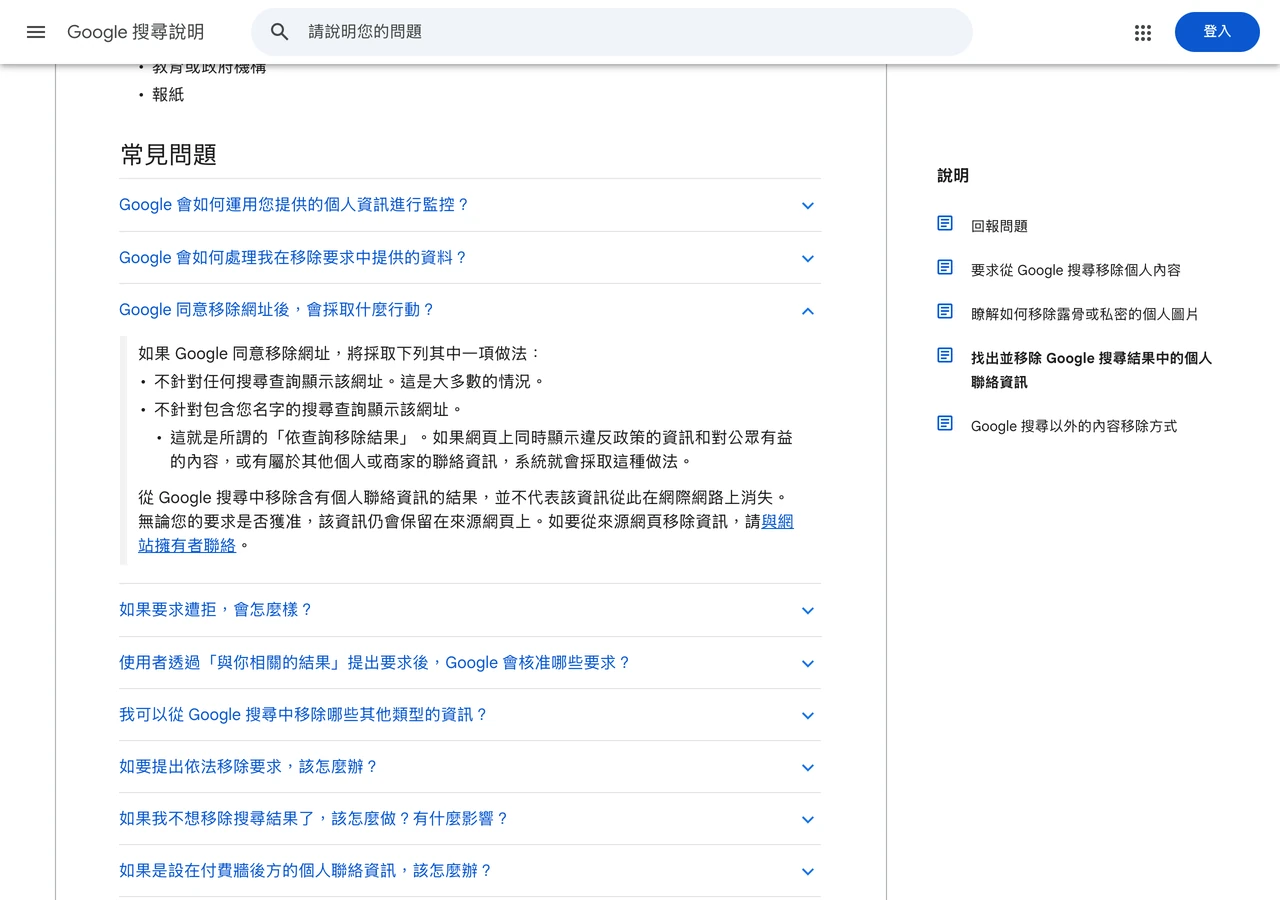1280x900 pixels.
Task: Open sidebar article 要求從 Google 搜尋移除個人內容
Action: (x=1076, y=270)
